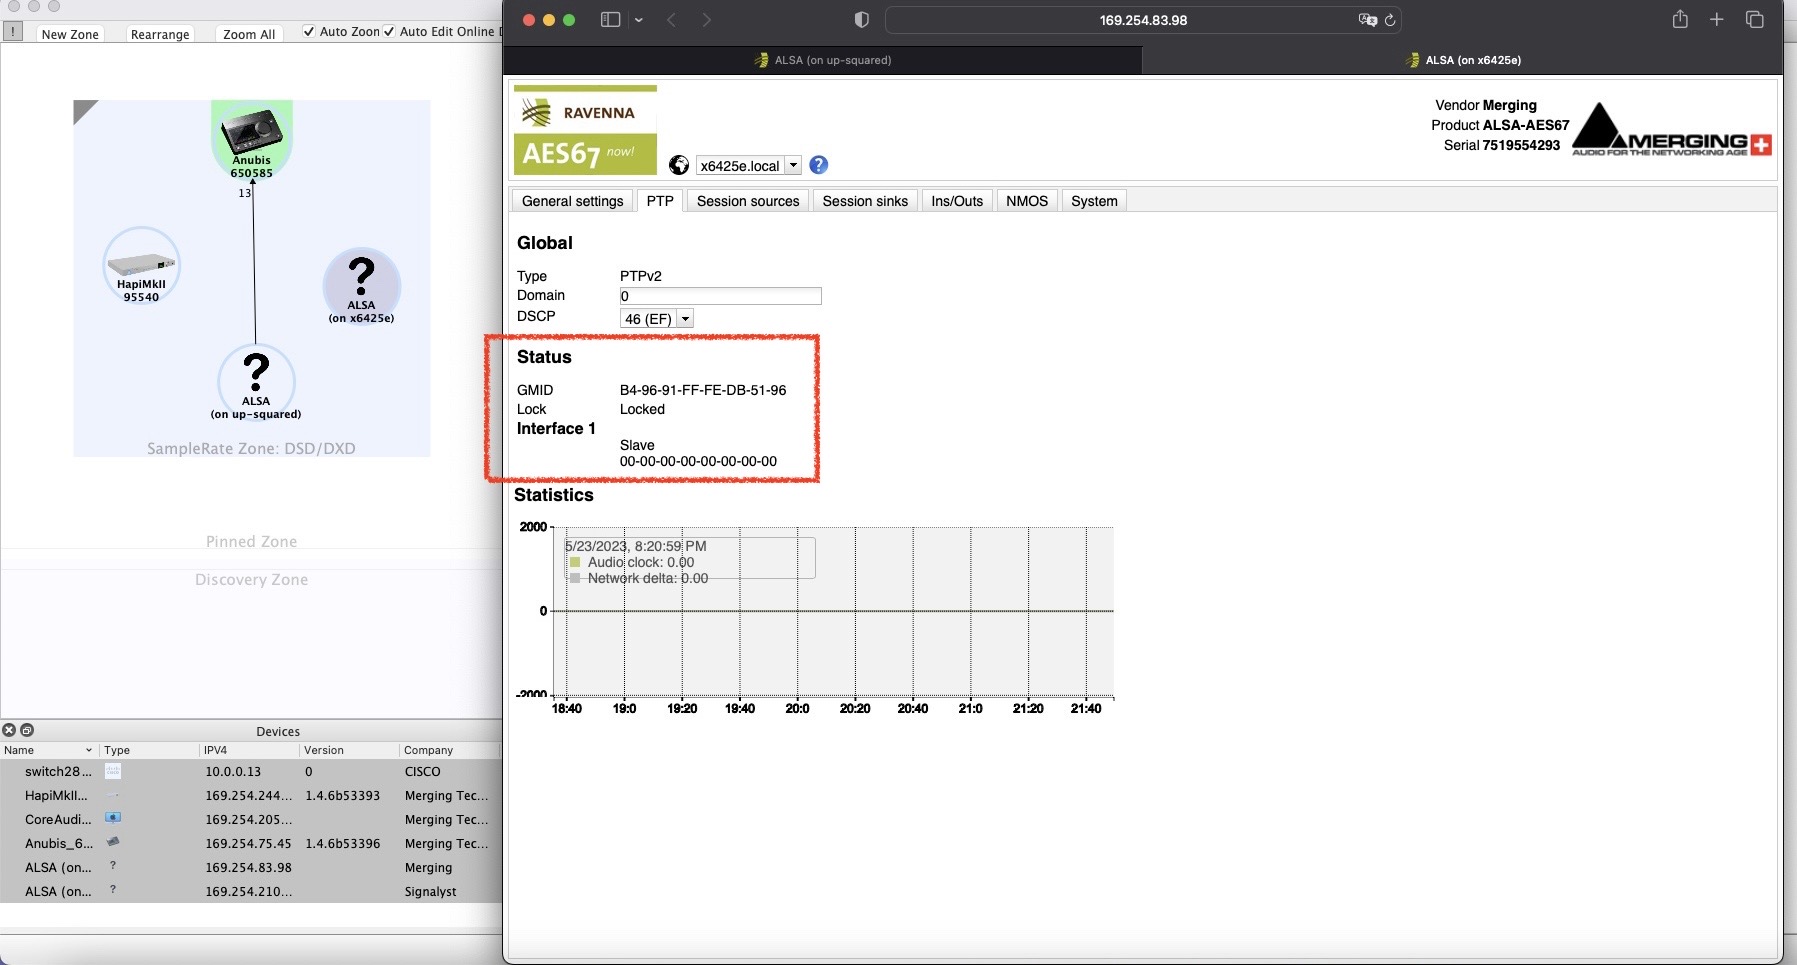Select the HapiMkII device row name
This screenshot has width=1797, height=965.
point(56,795)
